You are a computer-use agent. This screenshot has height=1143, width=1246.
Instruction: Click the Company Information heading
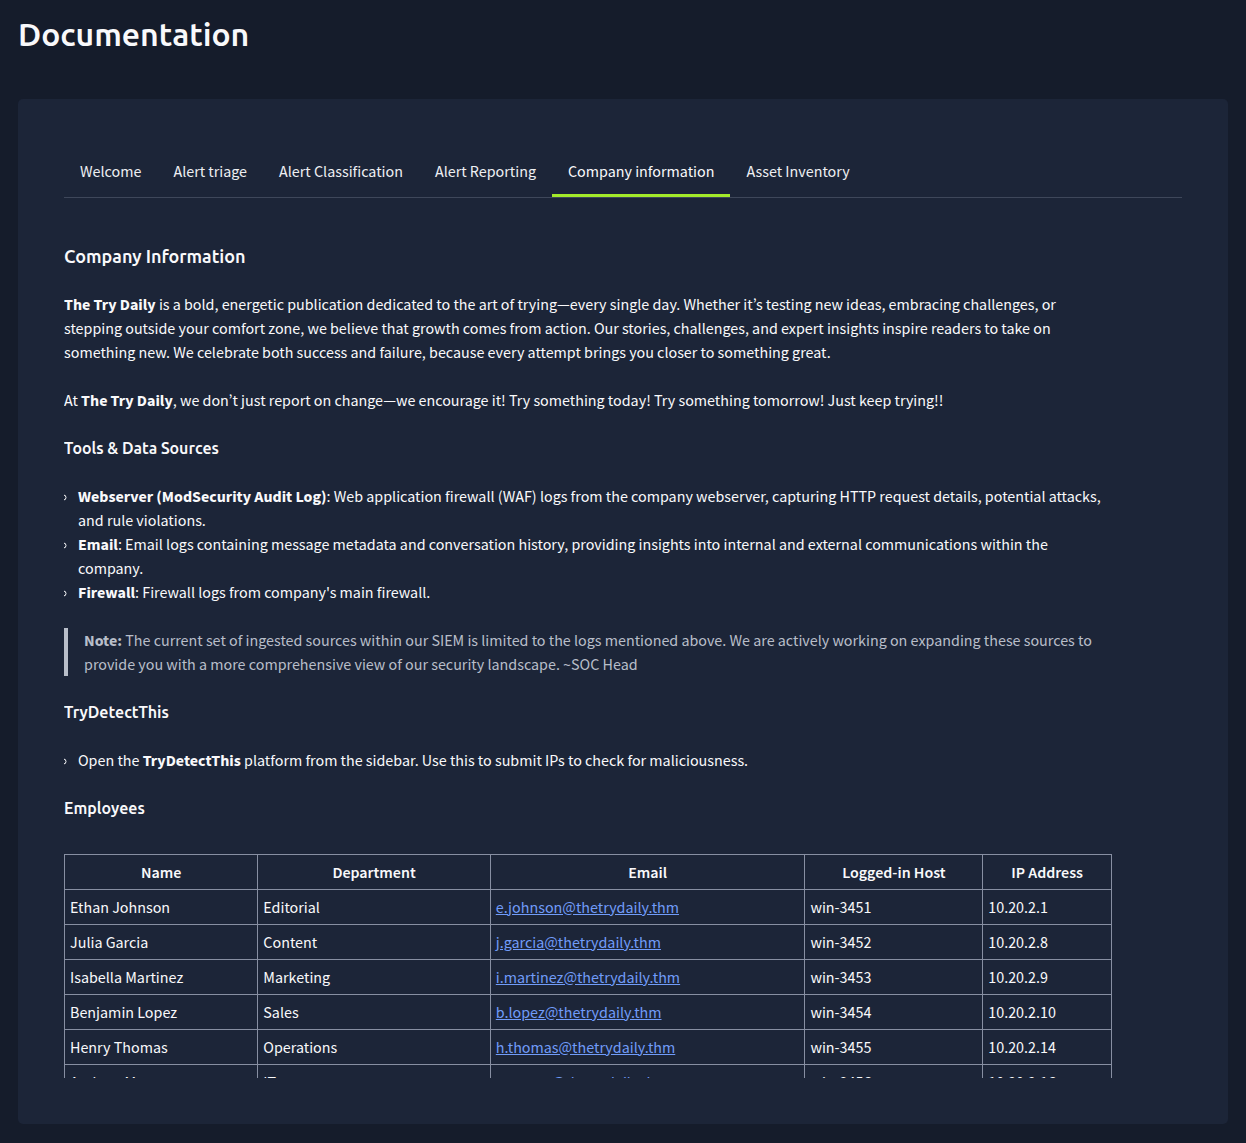(155, 257)
